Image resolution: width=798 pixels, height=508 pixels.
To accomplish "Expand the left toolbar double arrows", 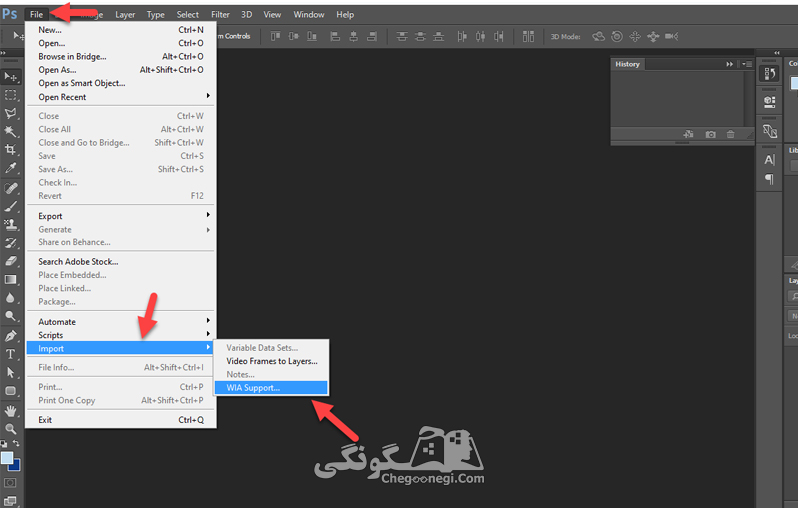I will click(3, 53).
